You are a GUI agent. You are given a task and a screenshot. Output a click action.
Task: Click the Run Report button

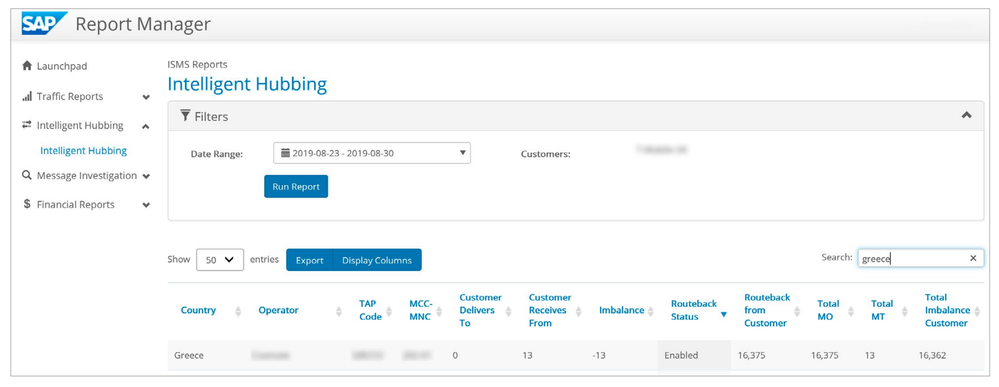[296, 187]
